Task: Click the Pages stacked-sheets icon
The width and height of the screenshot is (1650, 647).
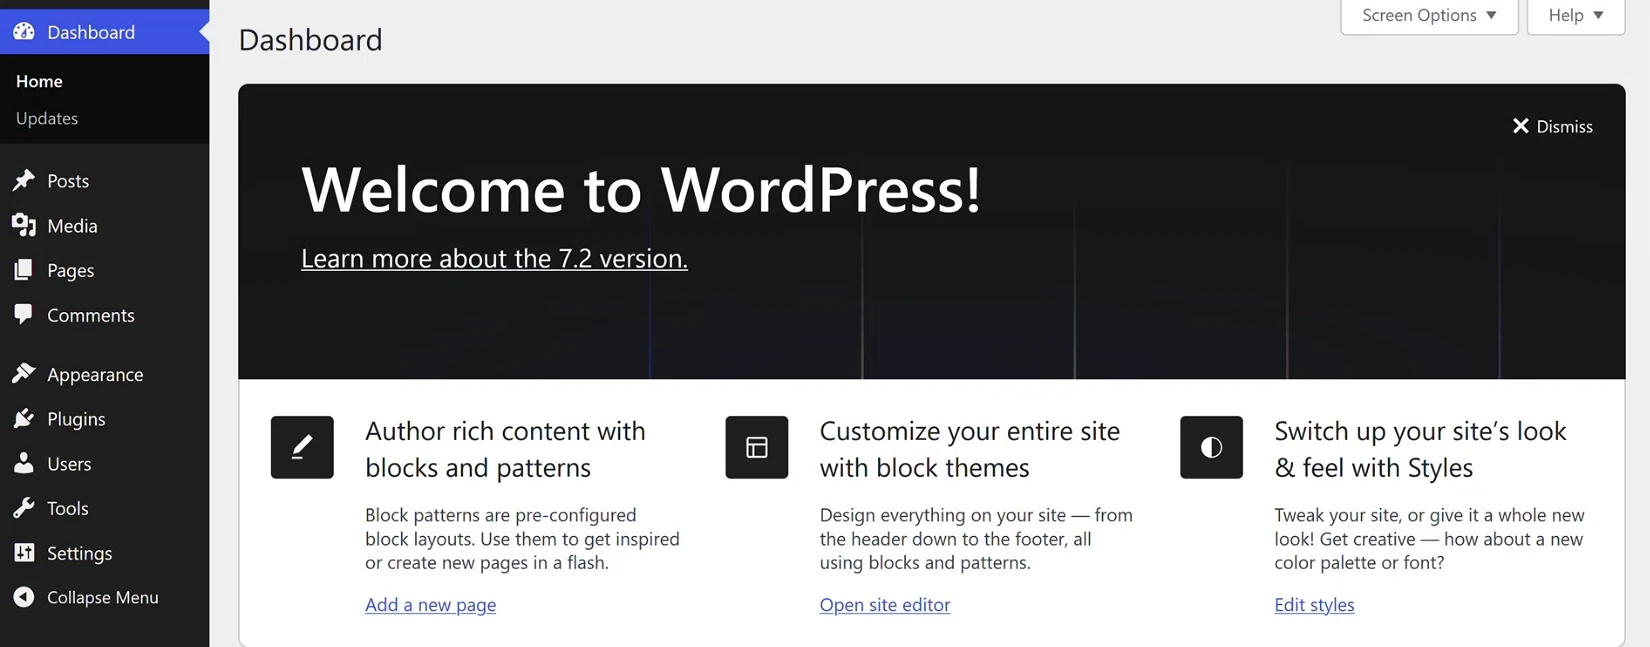Action: coord(24,270)
